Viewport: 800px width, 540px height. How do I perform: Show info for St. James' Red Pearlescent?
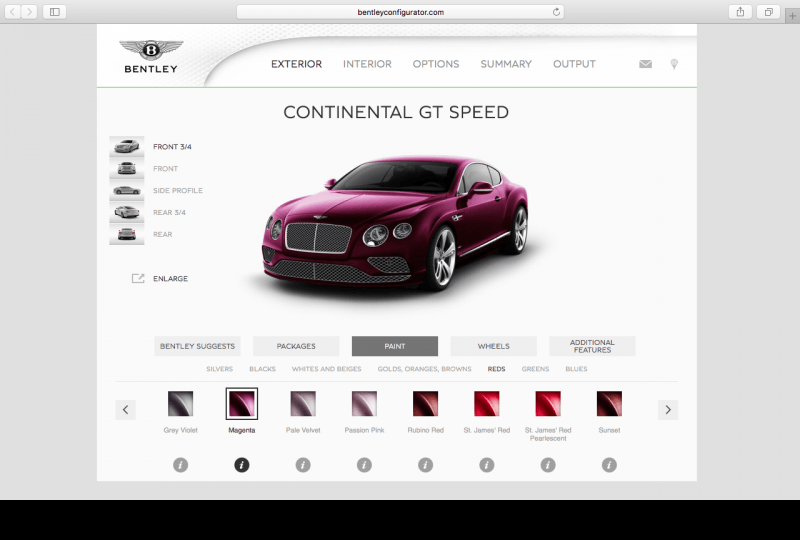pos(548,465)
